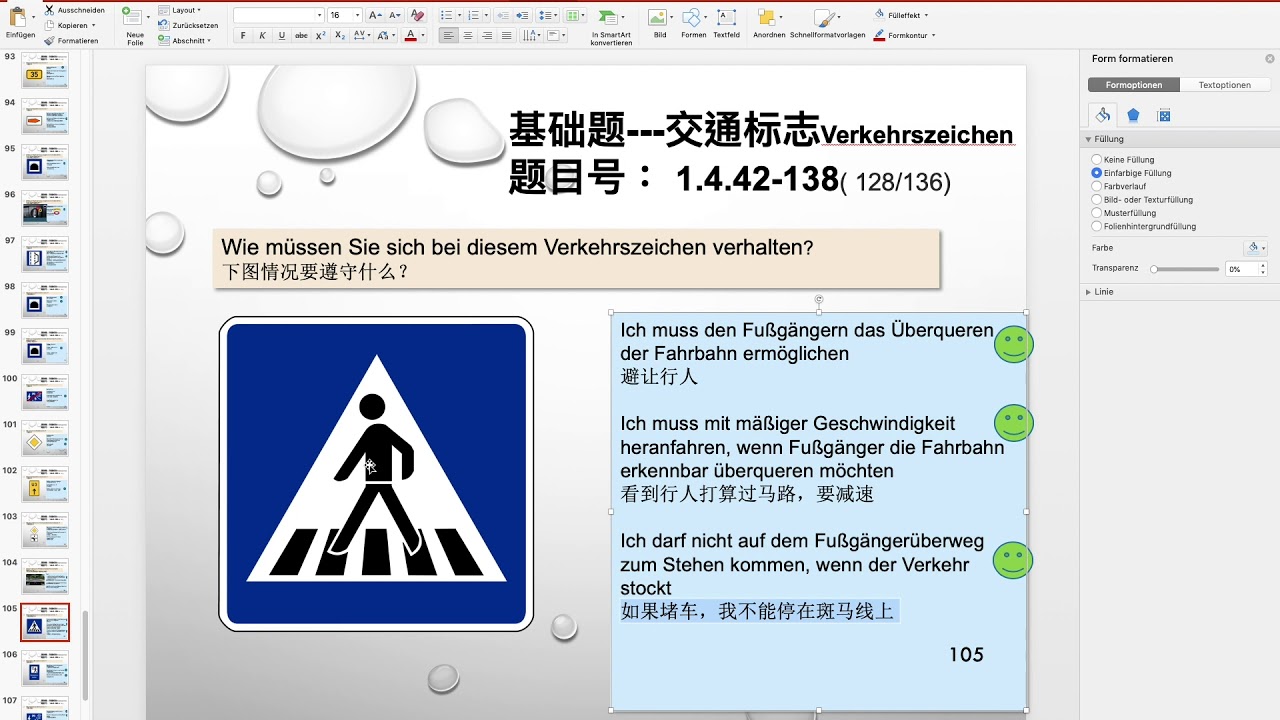Viewport: 1280px width, 720px height.
Task: Open the Formen shapes gallery
Action: [693, 23]
